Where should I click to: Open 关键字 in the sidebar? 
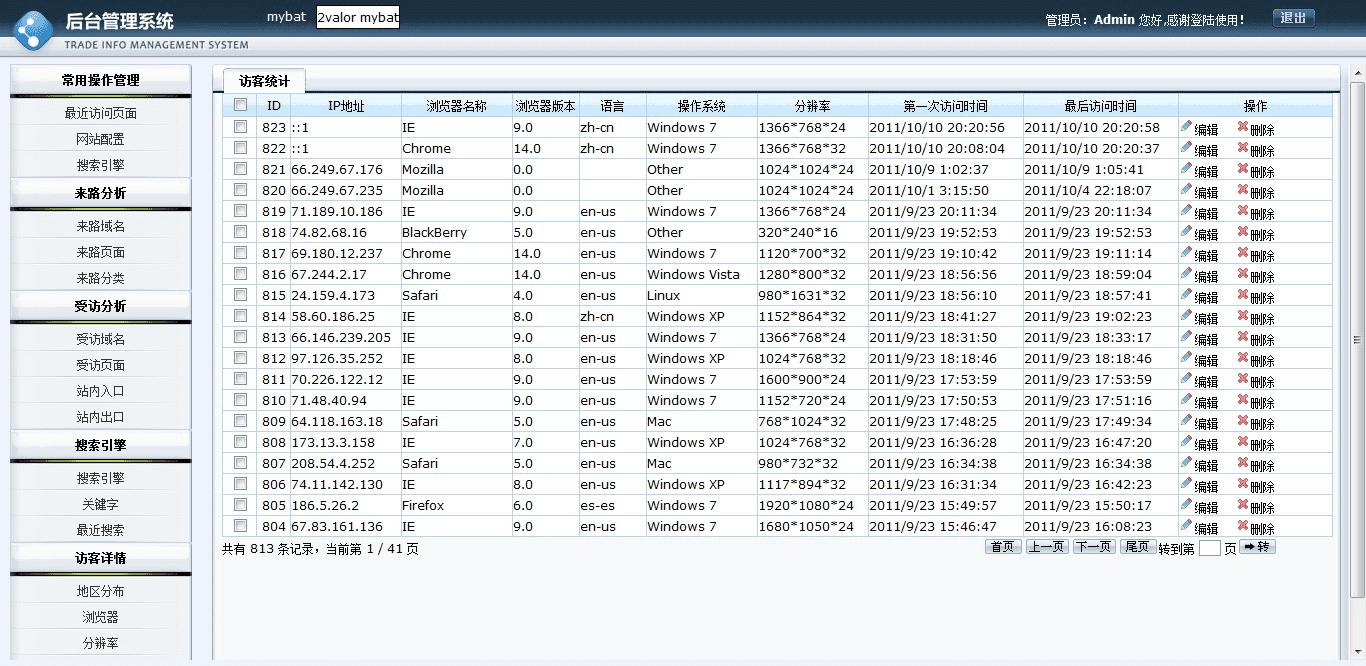point(100,505)
